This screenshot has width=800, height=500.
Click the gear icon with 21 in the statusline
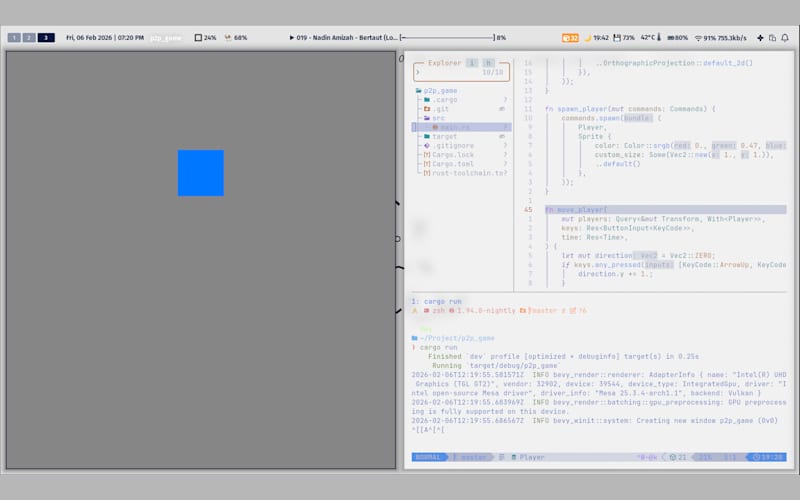678,457
